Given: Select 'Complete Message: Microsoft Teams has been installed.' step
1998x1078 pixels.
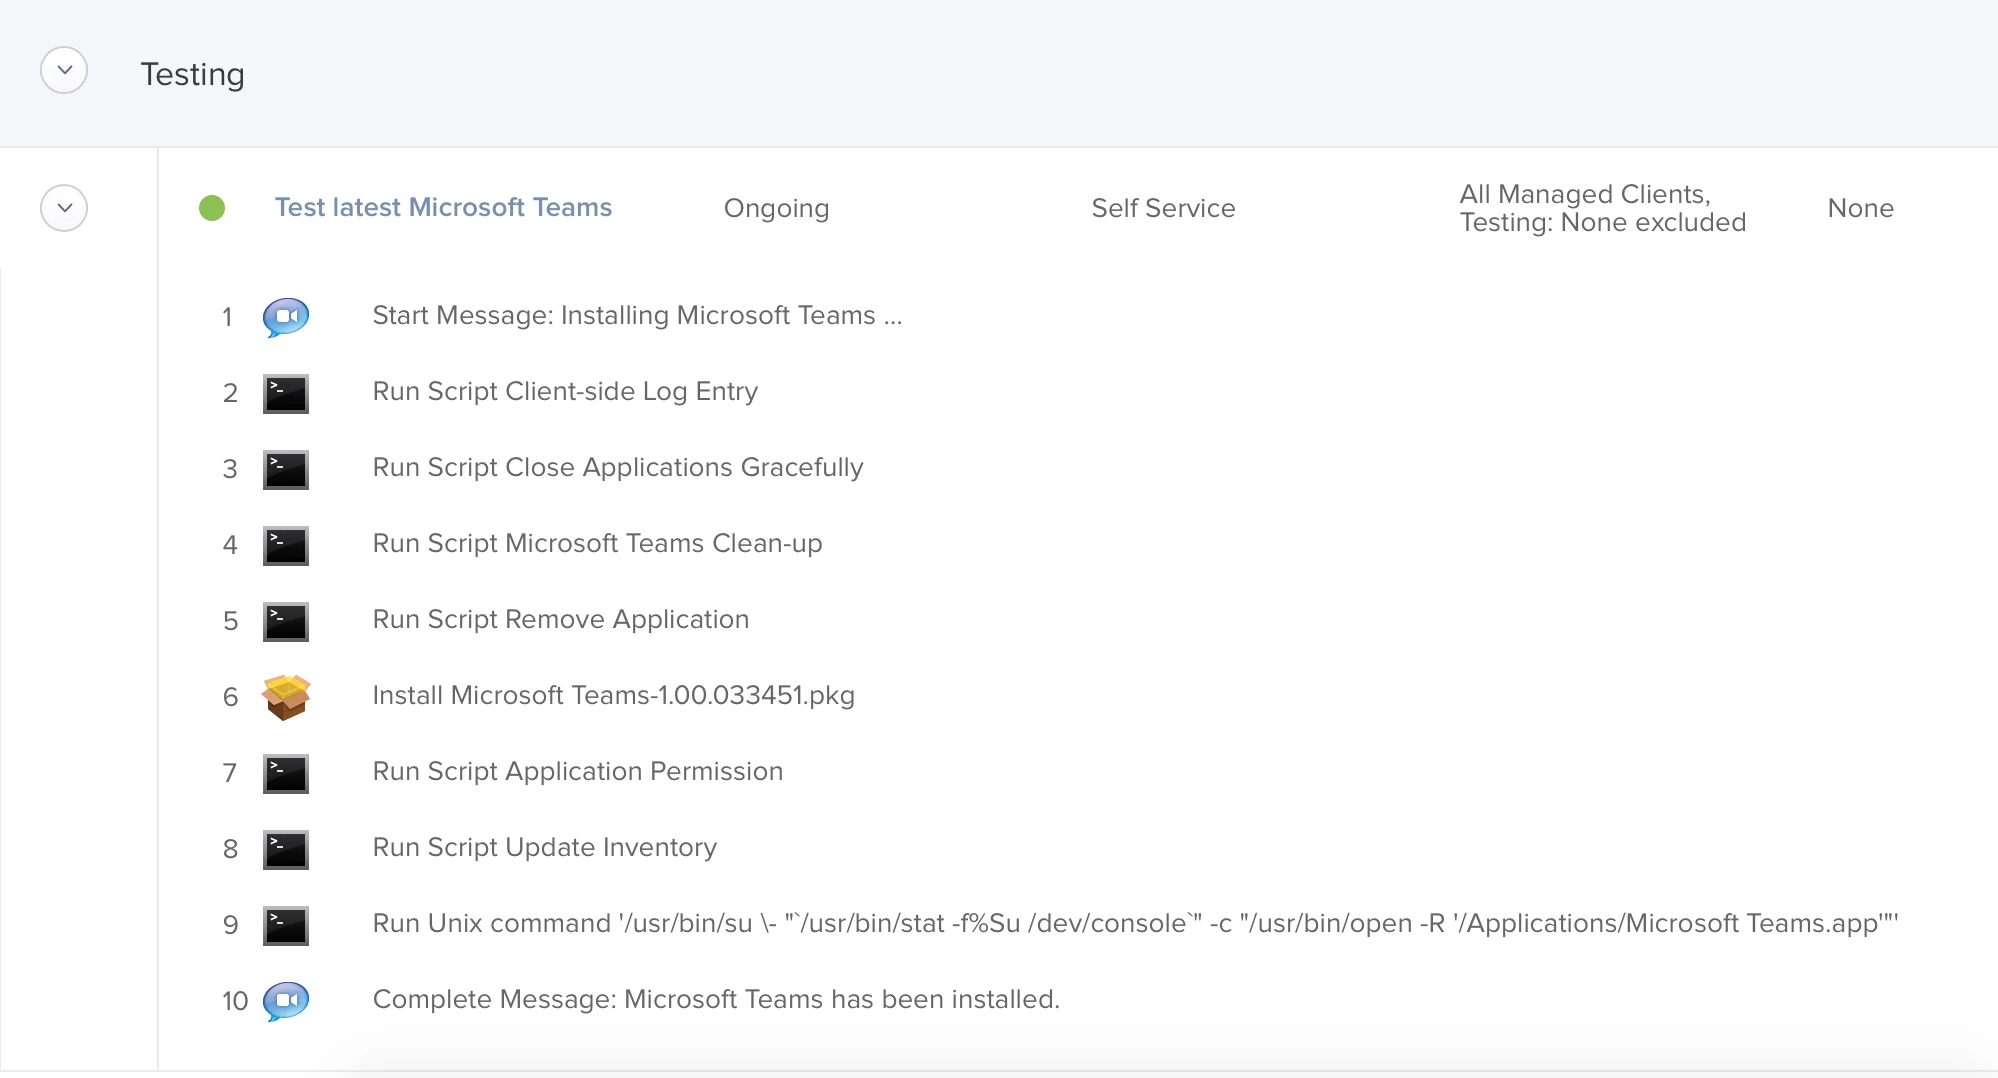Looking at the screenshot, I should coord(716,999).
